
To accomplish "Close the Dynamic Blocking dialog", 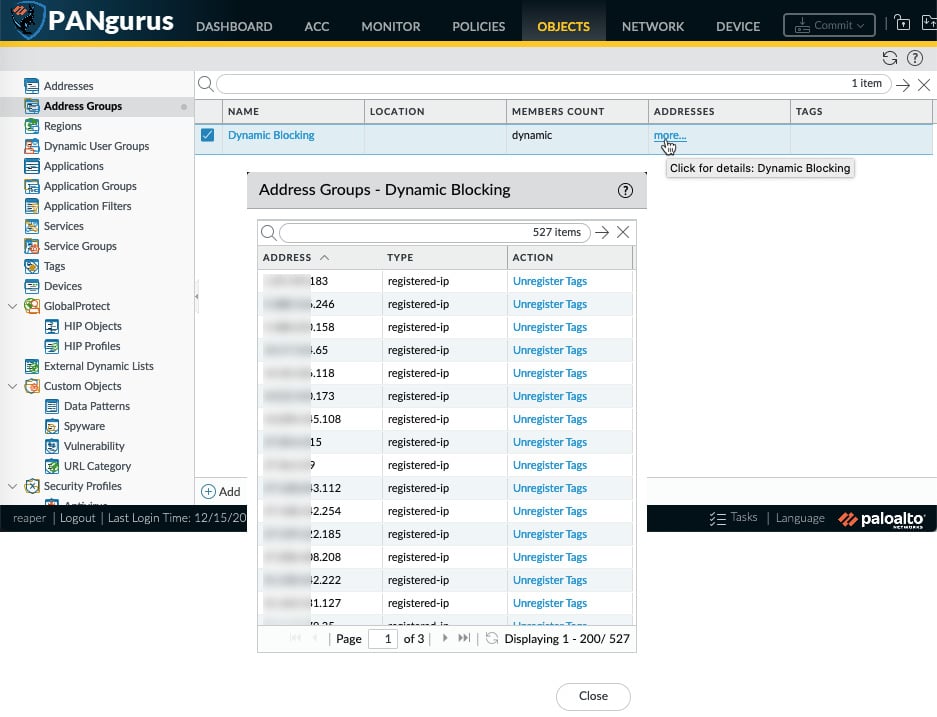I will tap(593, 696).
